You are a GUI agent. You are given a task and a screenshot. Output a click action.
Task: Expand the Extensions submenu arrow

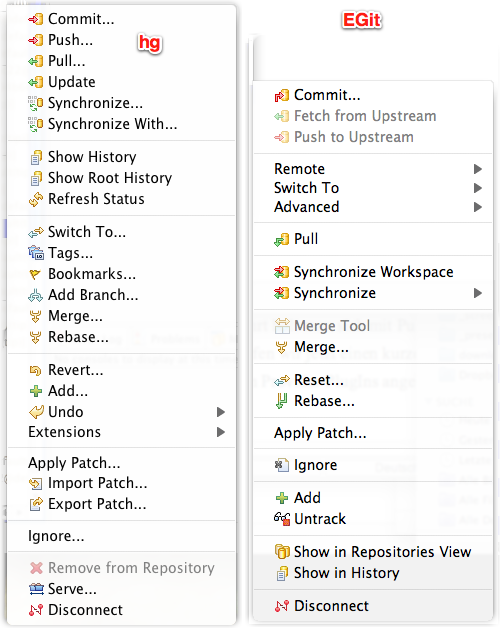tap(220, 432)
